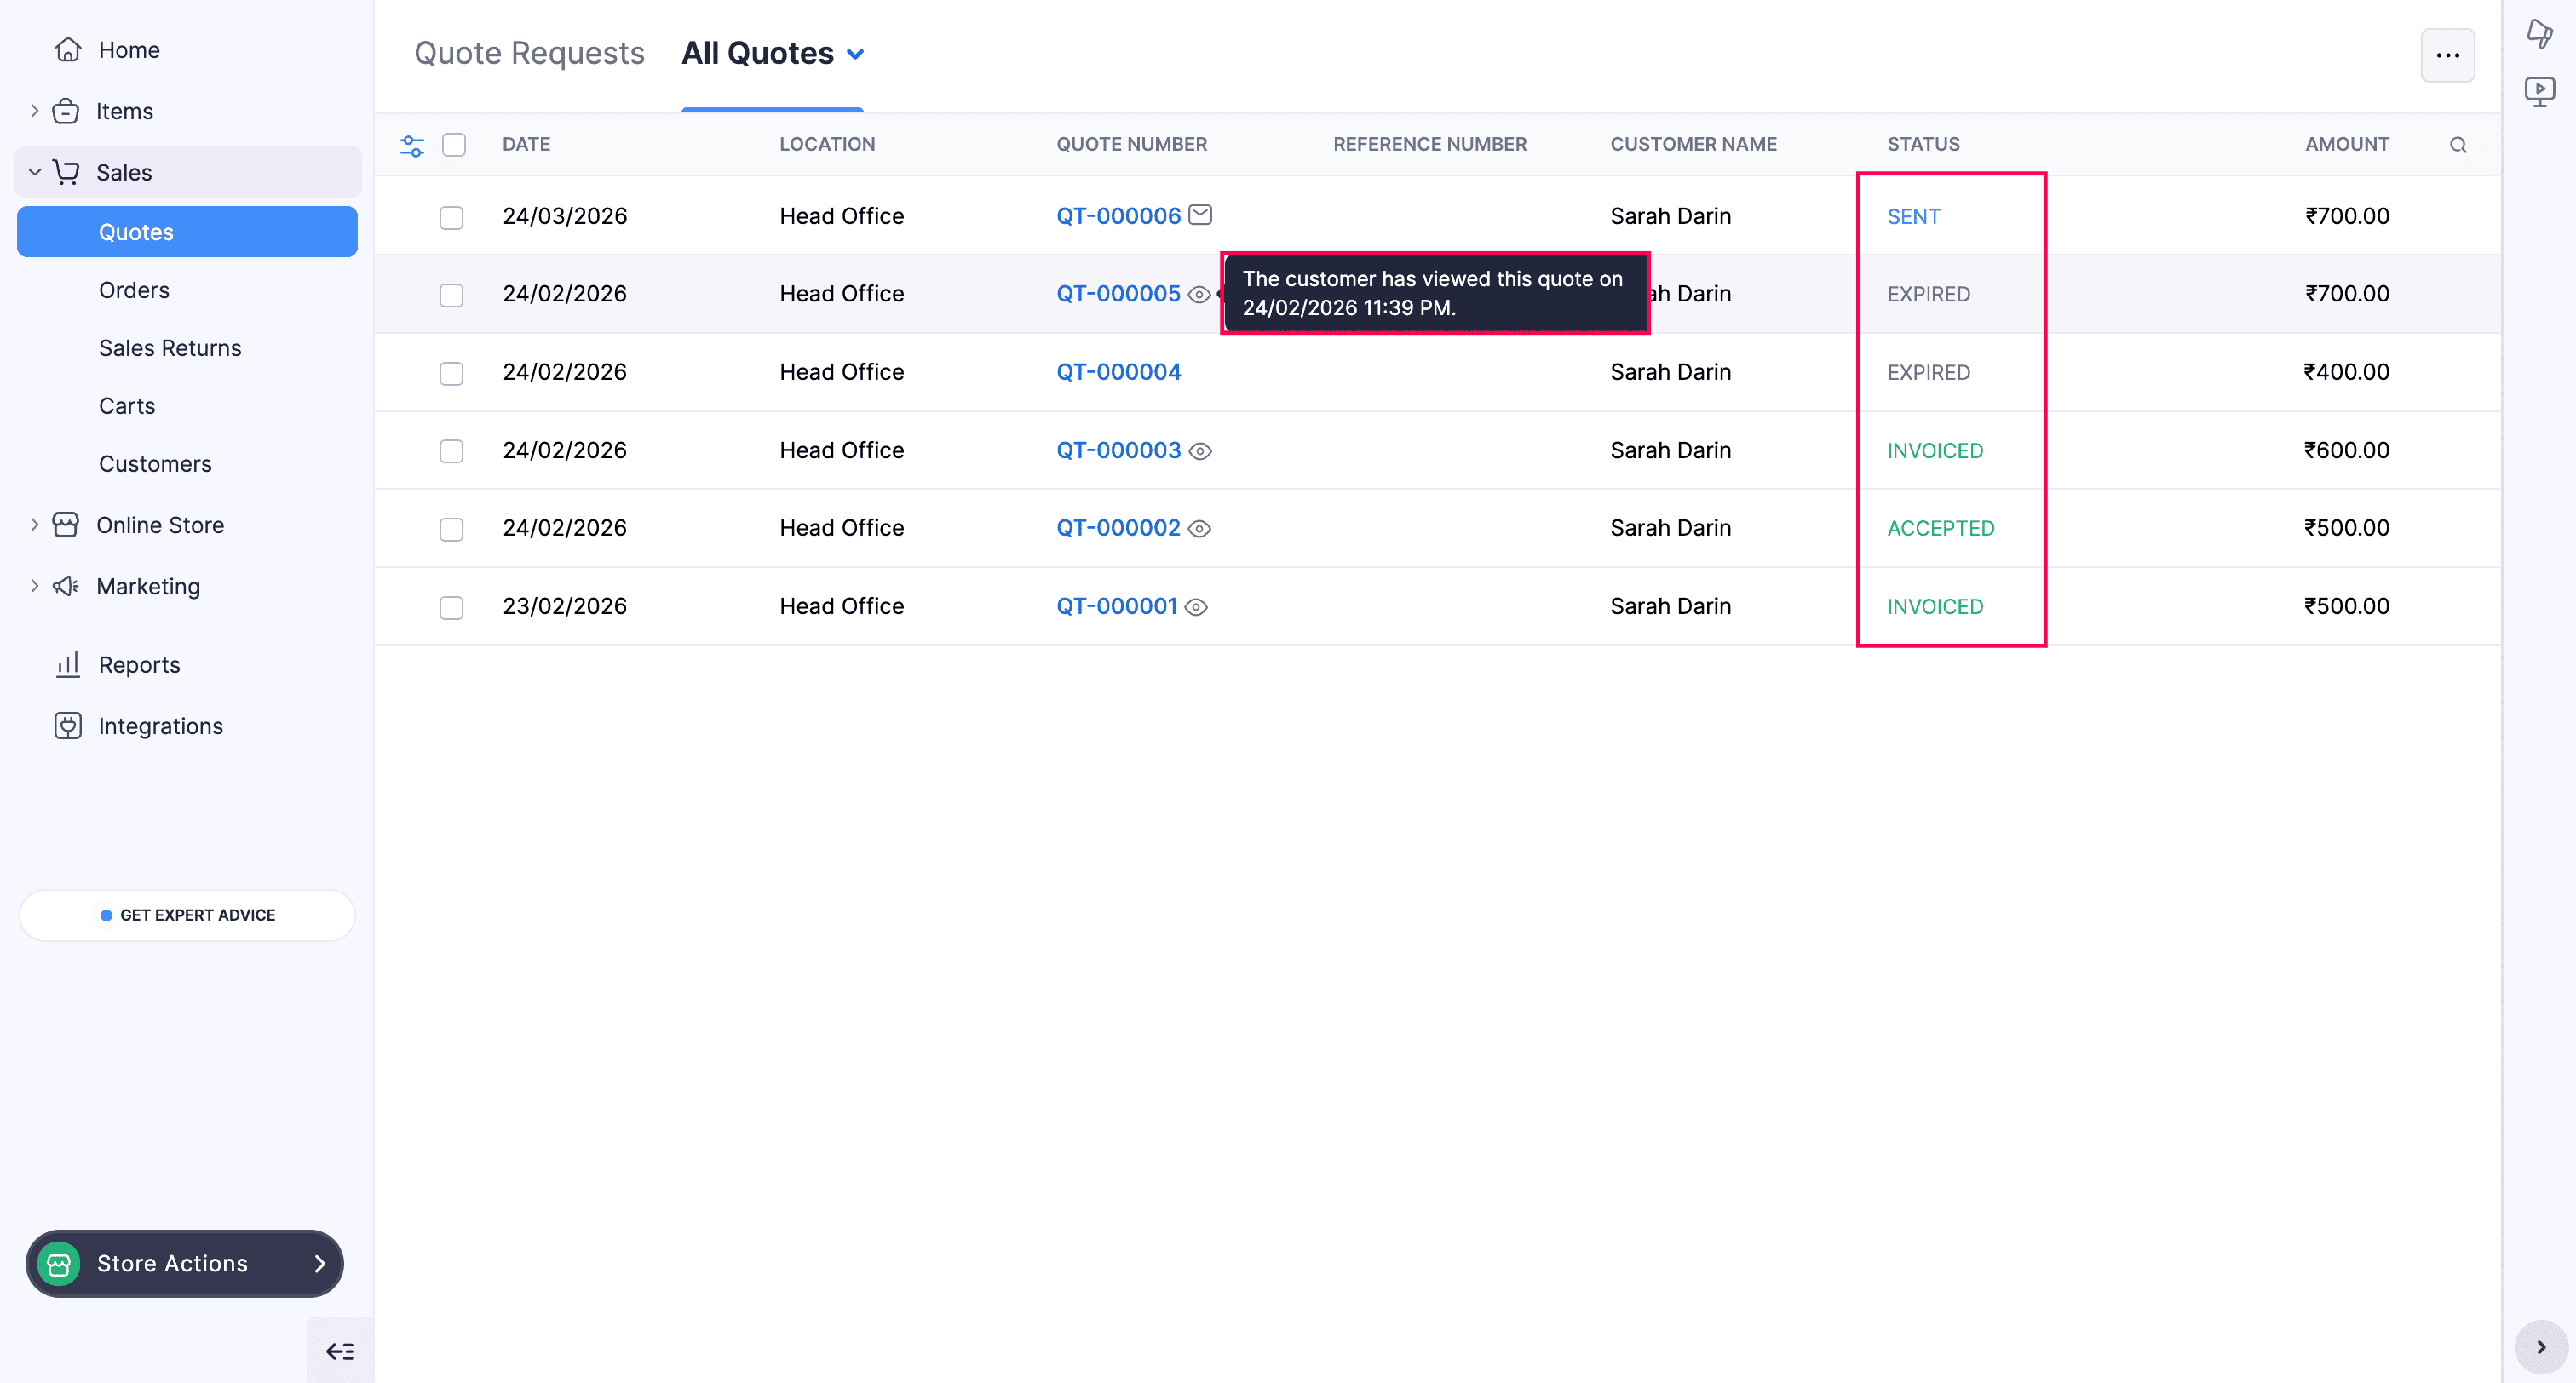The image size is (2576, 1383).
Task: Switch to the Quote Requests tab
Action: click(529, 52)
